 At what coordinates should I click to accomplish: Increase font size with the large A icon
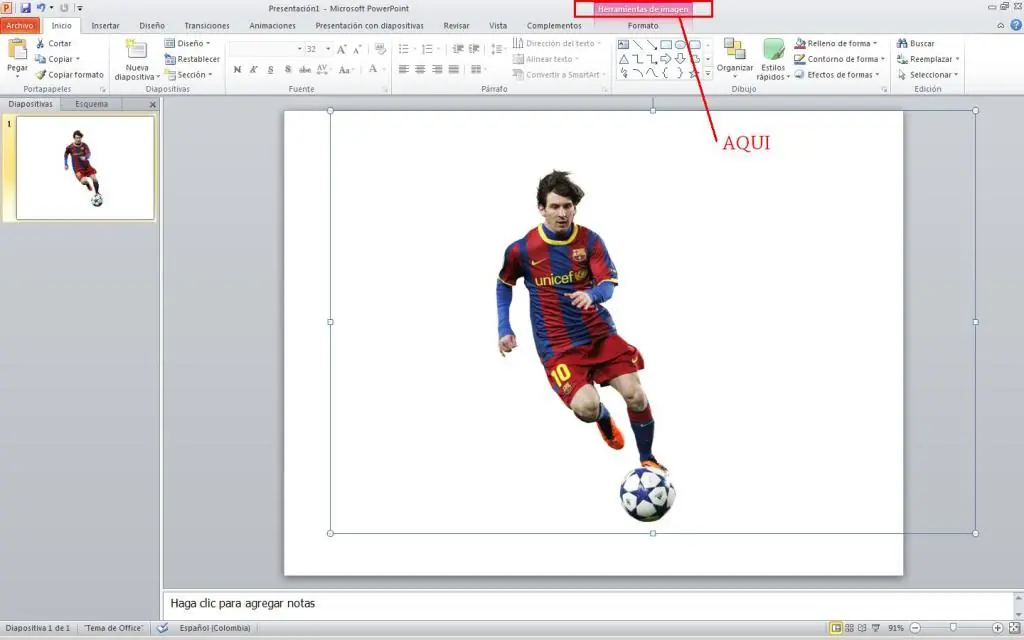342,49
